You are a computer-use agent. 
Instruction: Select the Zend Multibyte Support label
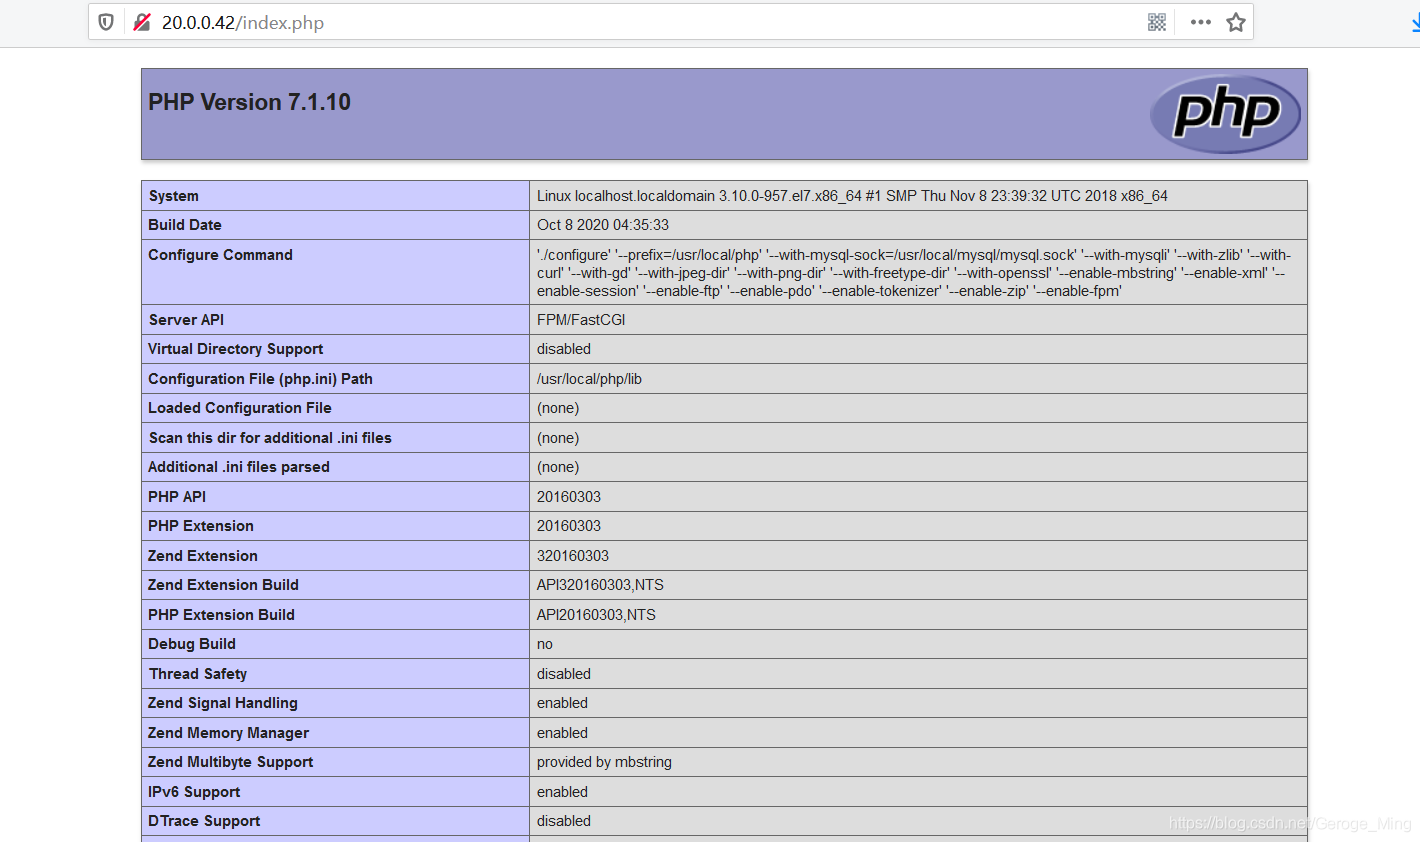231,762
